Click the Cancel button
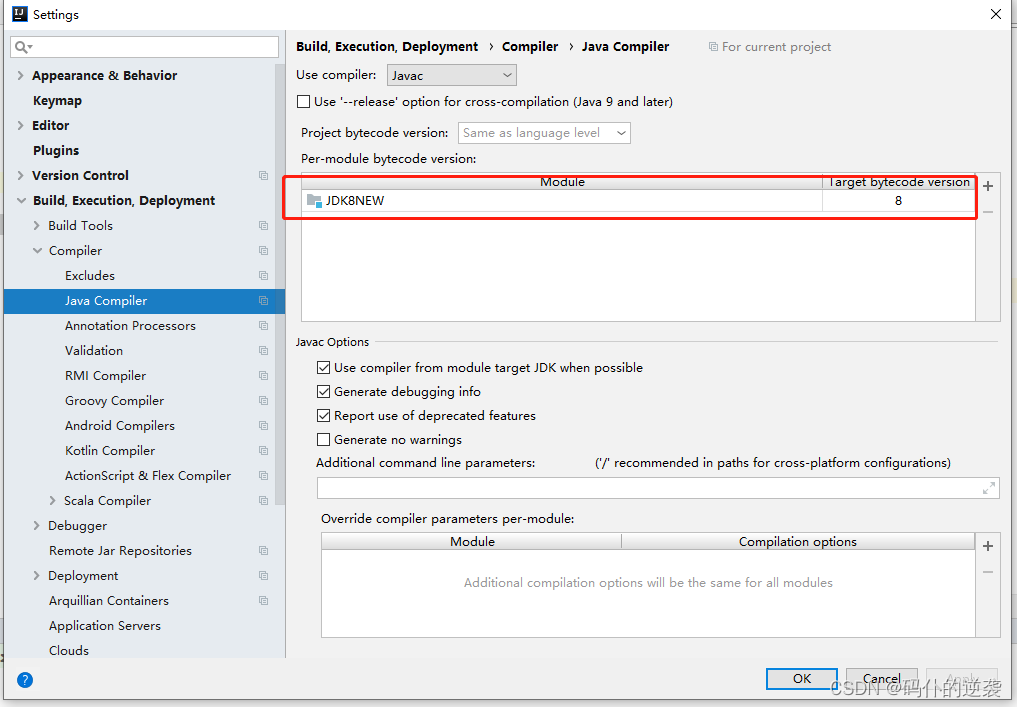The image size is (1017, 707). click(x=881, y=678)
